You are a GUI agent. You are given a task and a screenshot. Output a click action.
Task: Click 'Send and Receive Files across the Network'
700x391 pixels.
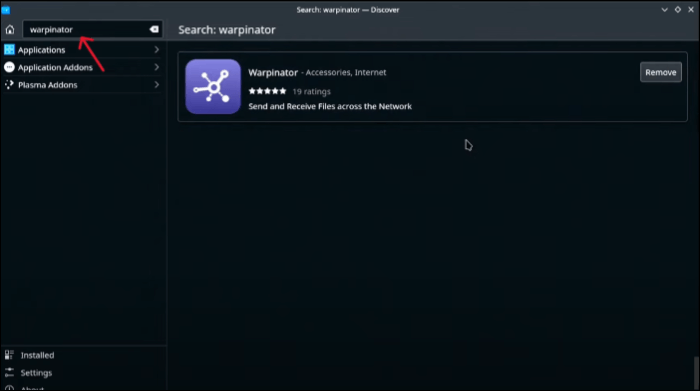(x=330, y=106)
